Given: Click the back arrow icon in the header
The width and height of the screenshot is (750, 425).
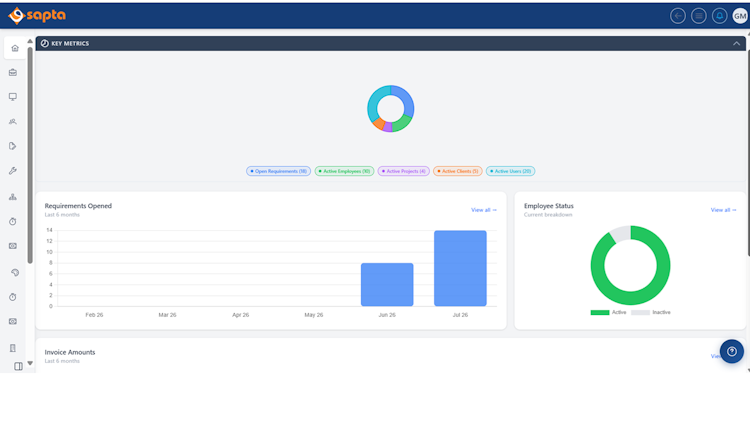Looking at the screenshot, I should coord(678,16).
